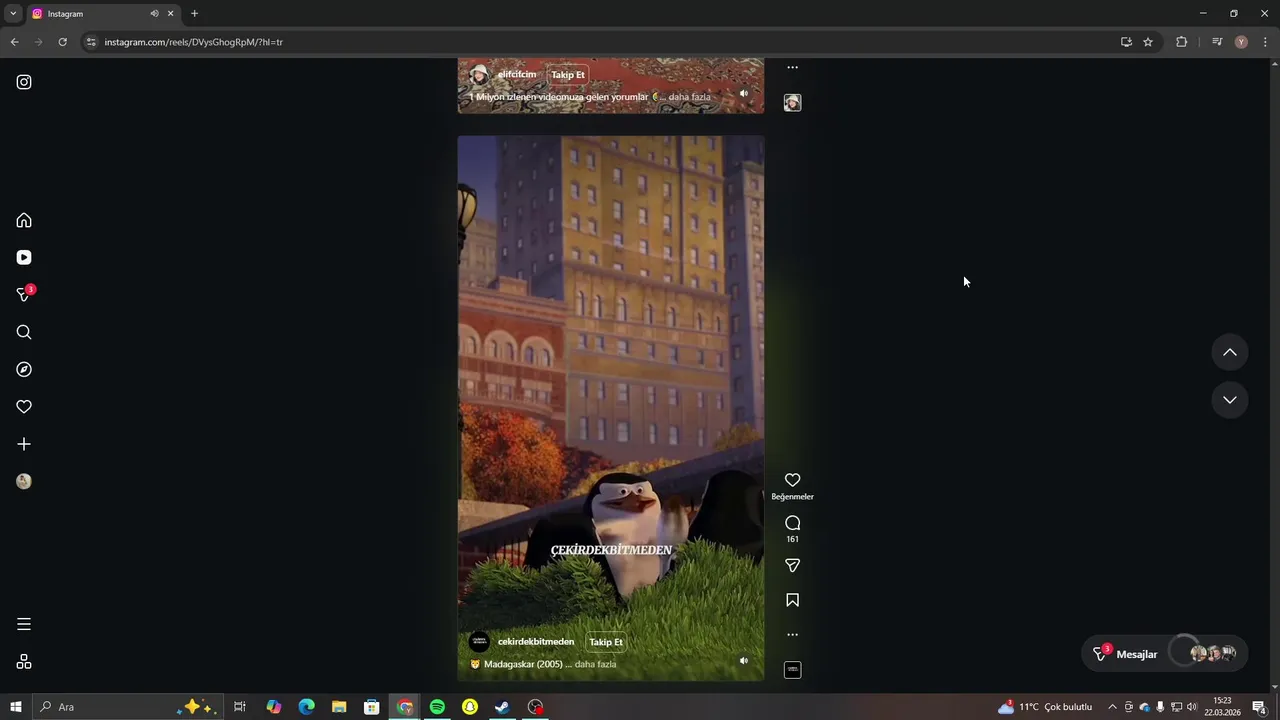The height and width of the screenshot is (720, 1280).
Task: Open the tab search dropdown
Action: (x=13, y=14)
